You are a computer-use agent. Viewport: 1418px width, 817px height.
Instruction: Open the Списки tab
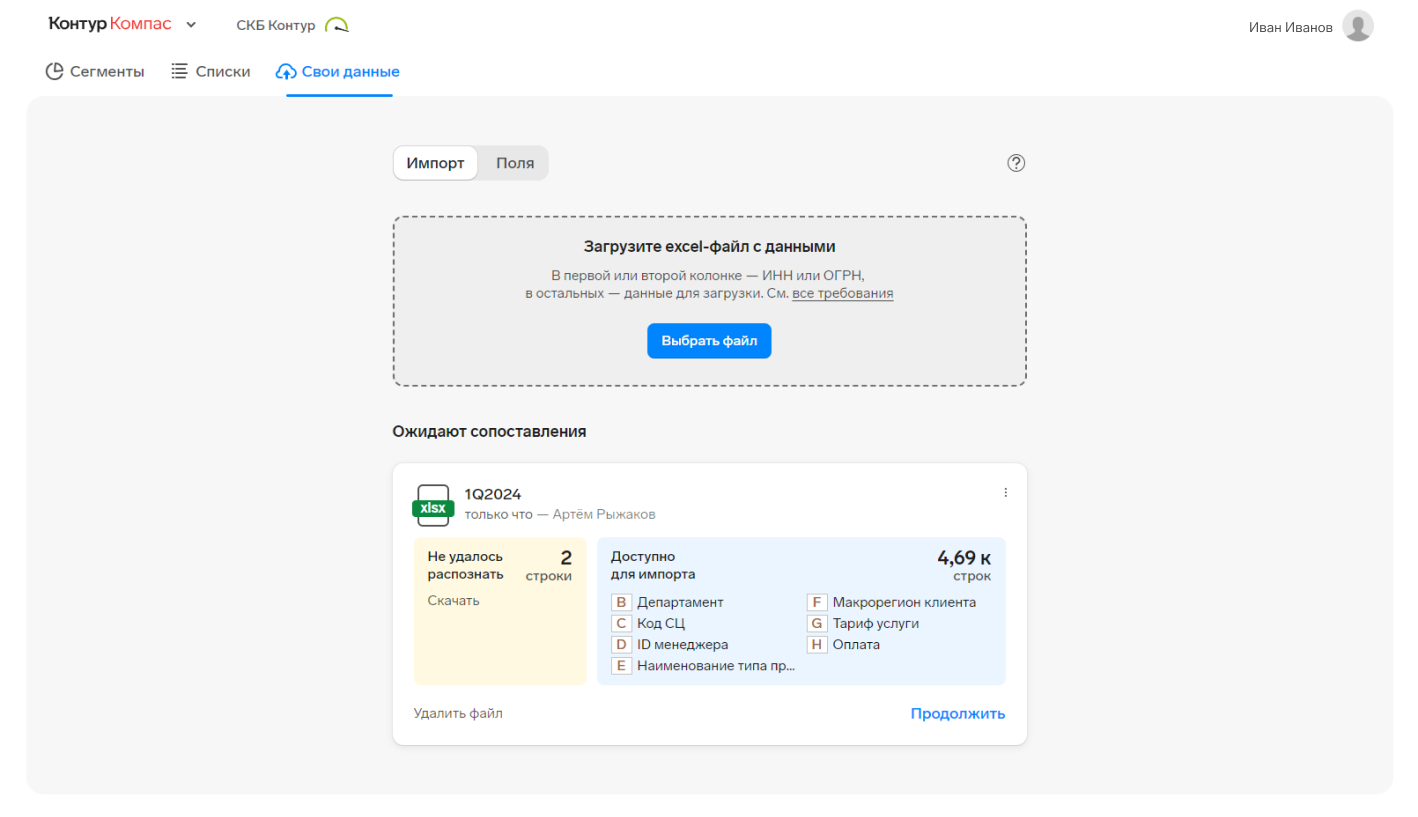tap(211, 72)
